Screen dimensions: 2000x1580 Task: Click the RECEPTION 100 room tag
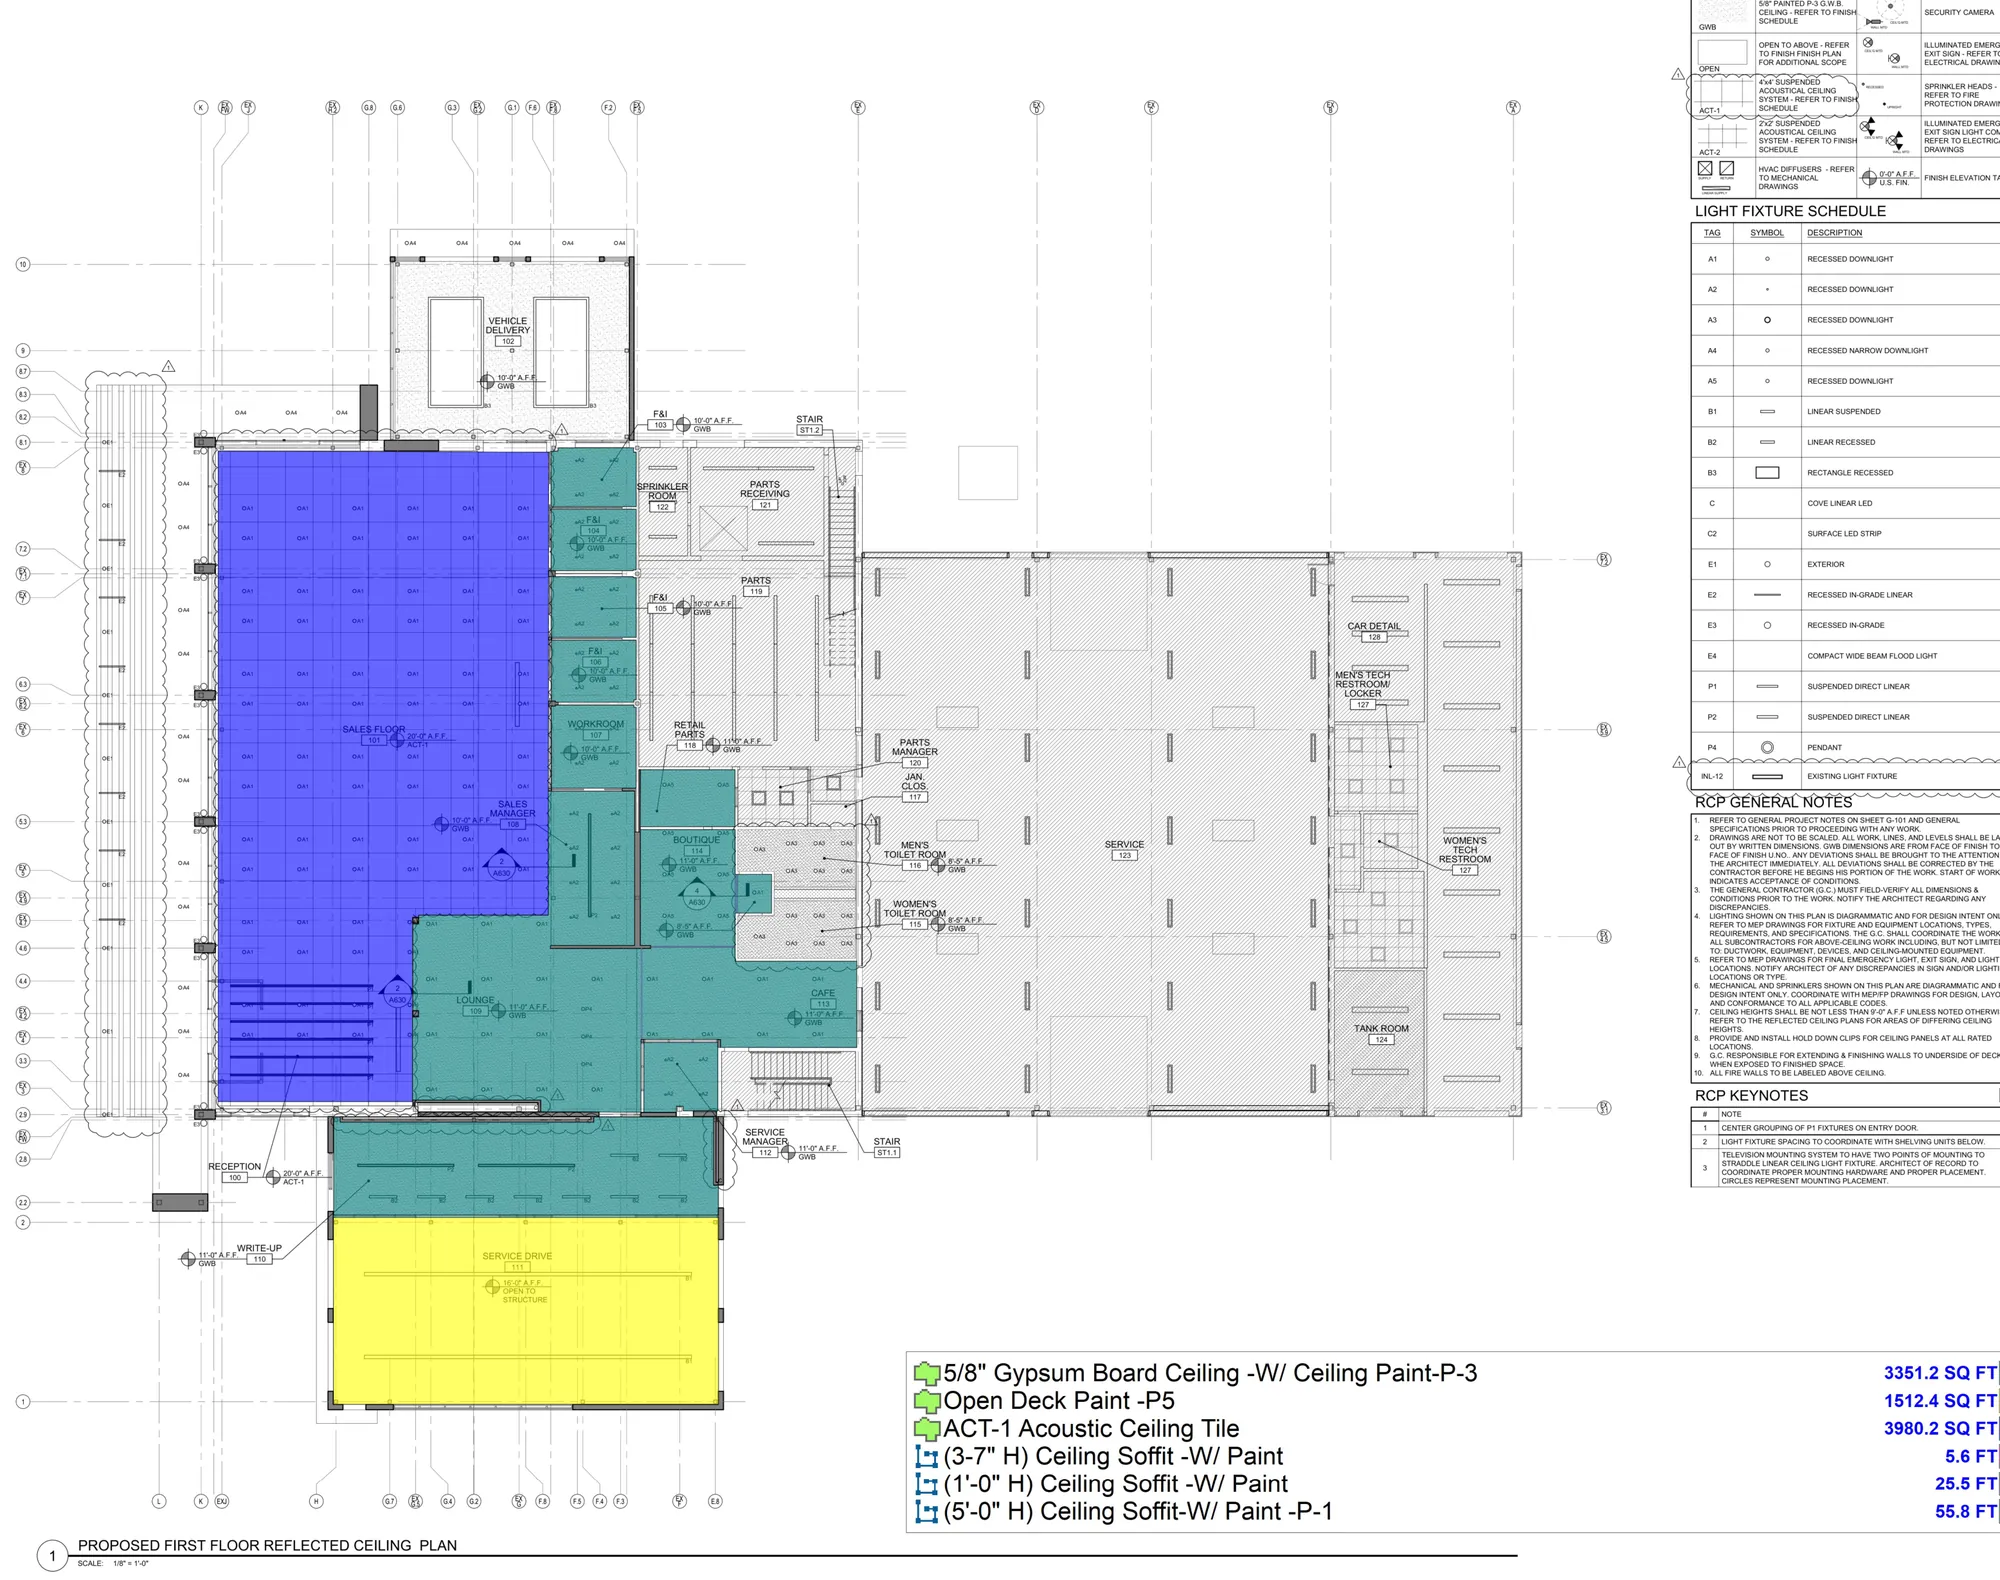tap(235, 1172)
